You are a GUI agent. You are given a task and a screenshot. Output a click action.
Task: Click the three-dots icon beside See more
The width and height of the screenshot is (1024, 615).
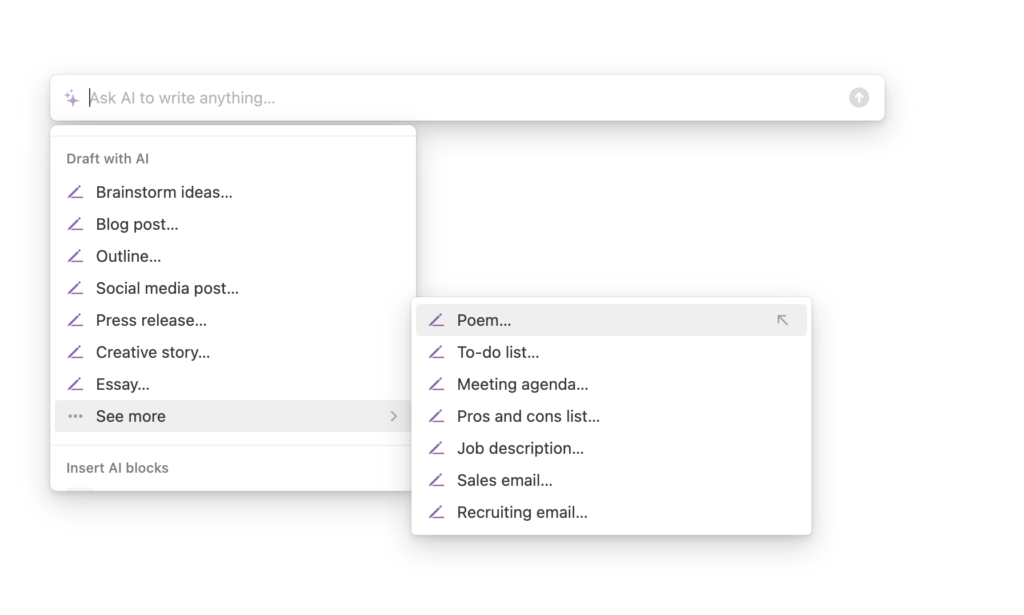click(75, 416)
